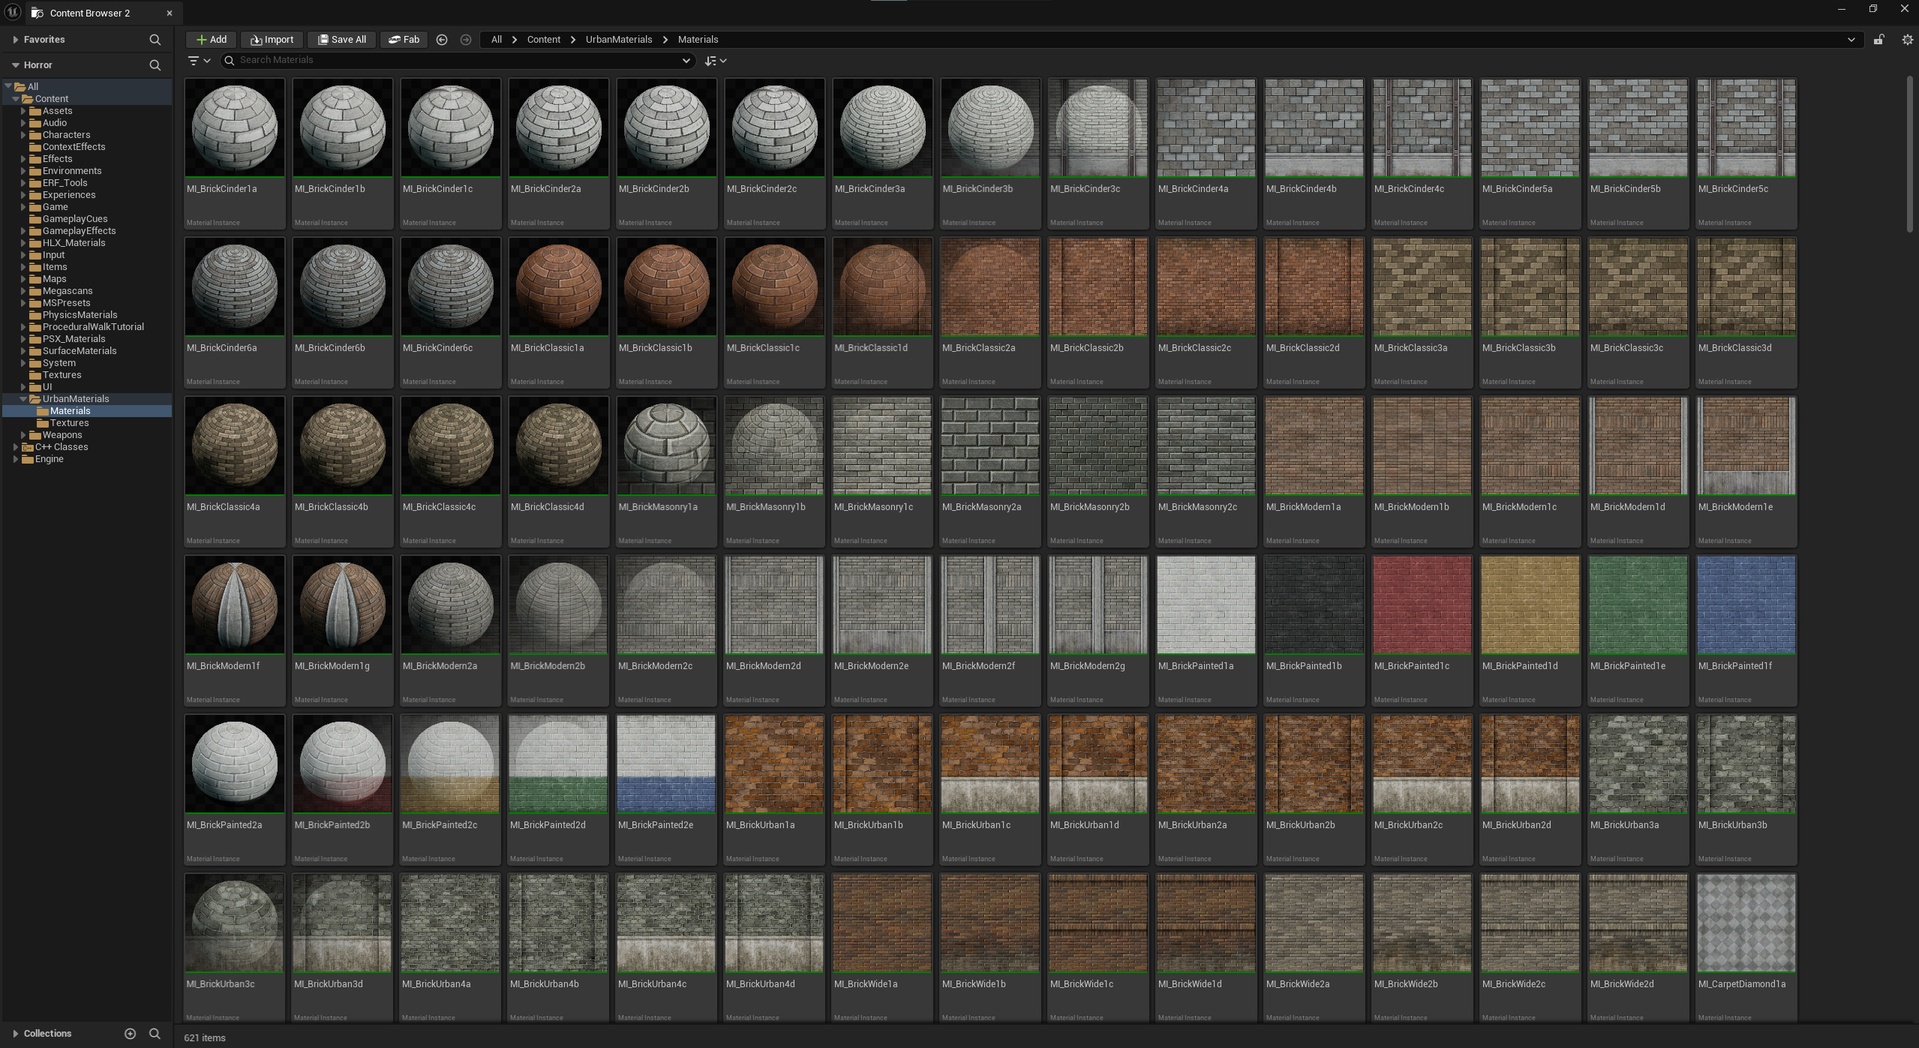Viewport: 1919px width, 1048px height.
Task: Select the Materials folder in tree
Action: [x=70, y=411]
